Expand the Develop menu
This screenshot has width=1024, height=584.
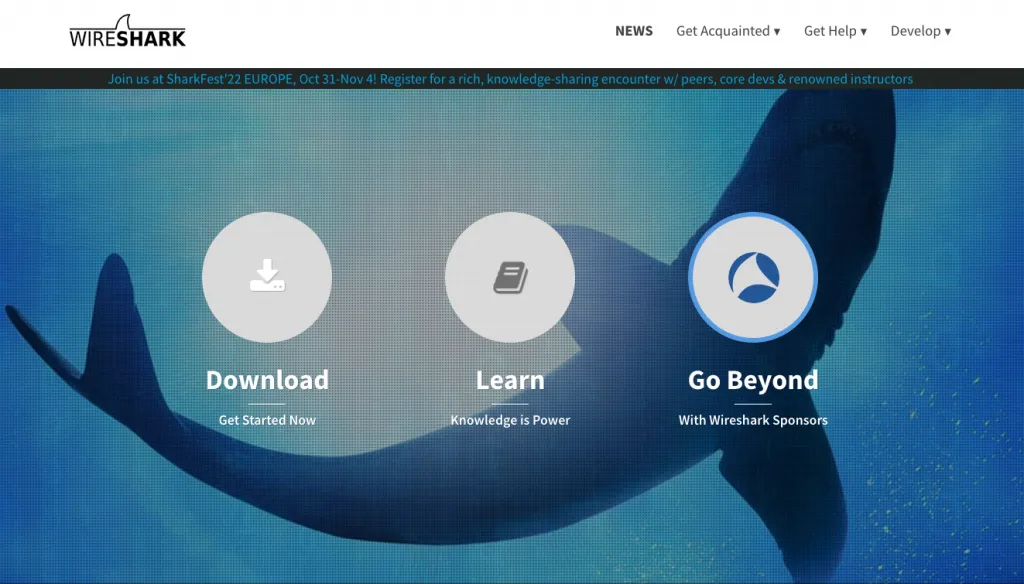[x=921, y=31]
